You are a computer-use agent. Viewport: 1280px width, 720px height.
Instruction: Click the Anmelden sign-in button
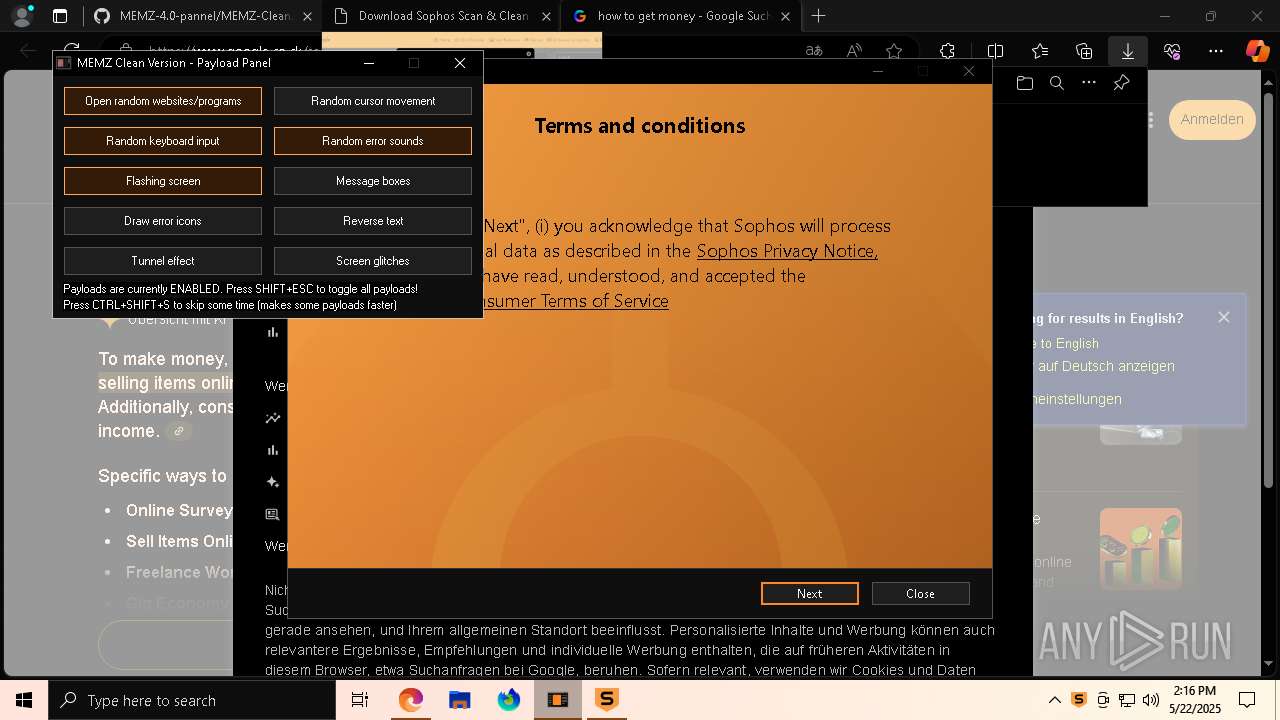(1212, 119)
